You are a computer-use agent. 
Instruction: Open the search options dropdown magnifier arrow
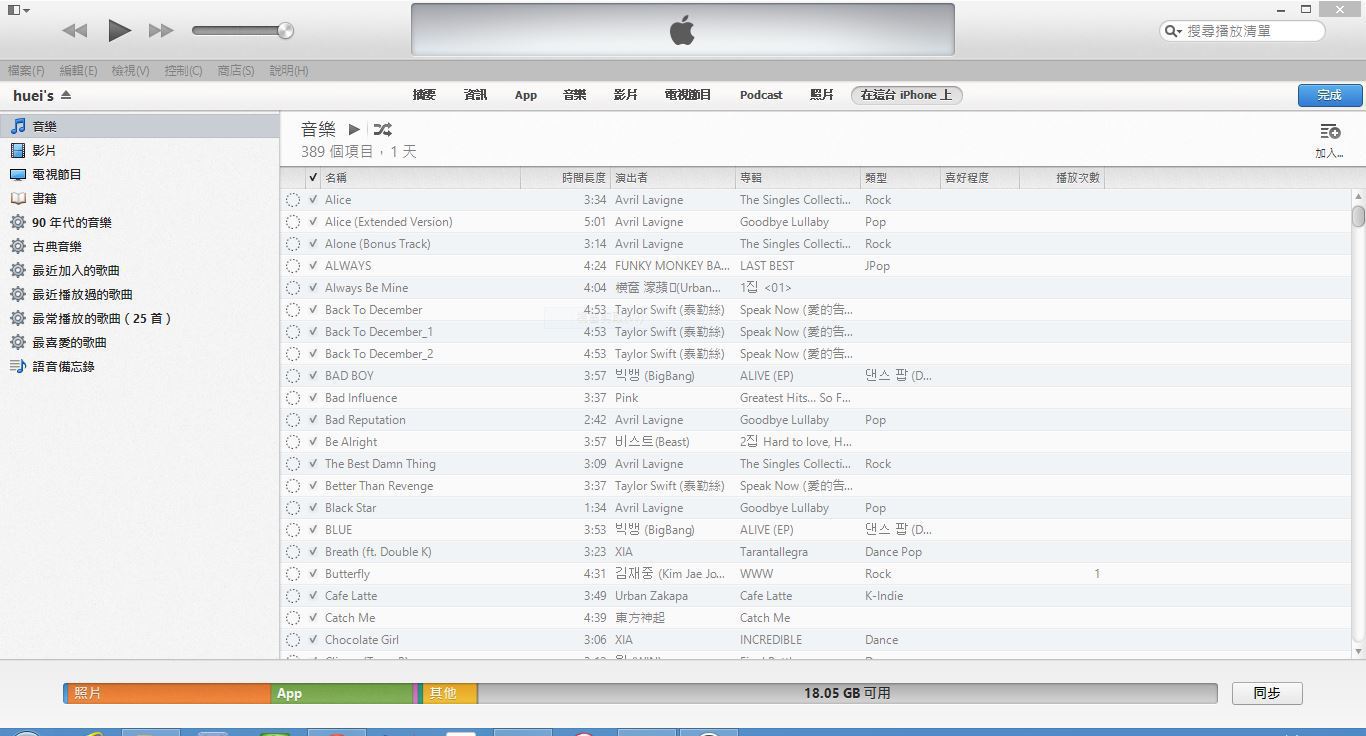click(x=1173, y=31)
